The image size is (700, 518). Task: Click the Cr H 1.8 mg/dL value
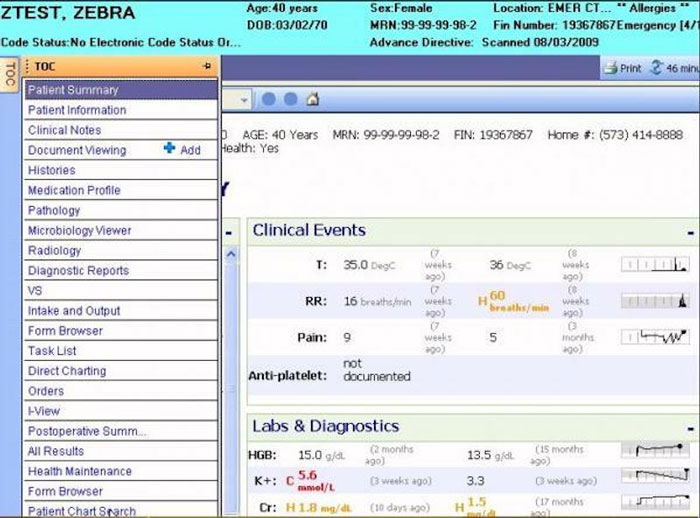(319, 508)
